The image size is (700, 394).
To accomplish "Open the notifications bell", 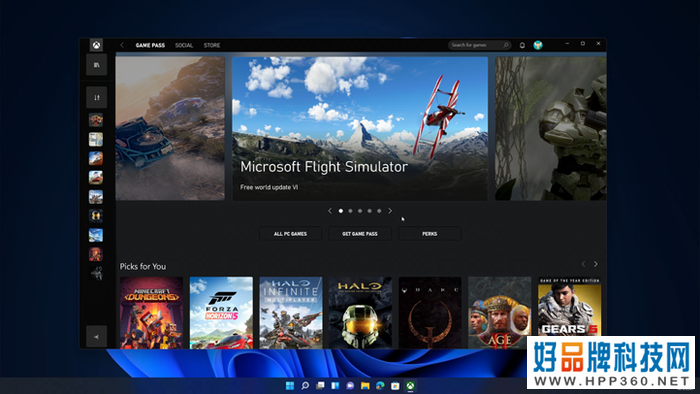I will click(522, 45).
